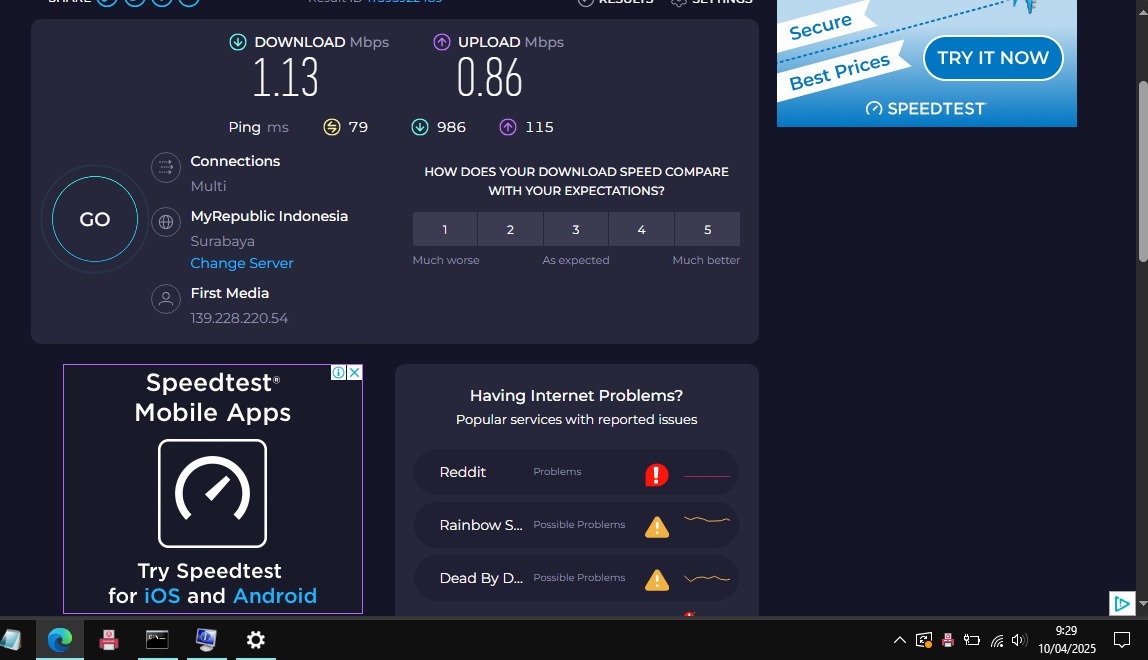This screenshot has height=660, width=1148.
Task: Click the Windows Update tray icon
Action: pos(924,640)
